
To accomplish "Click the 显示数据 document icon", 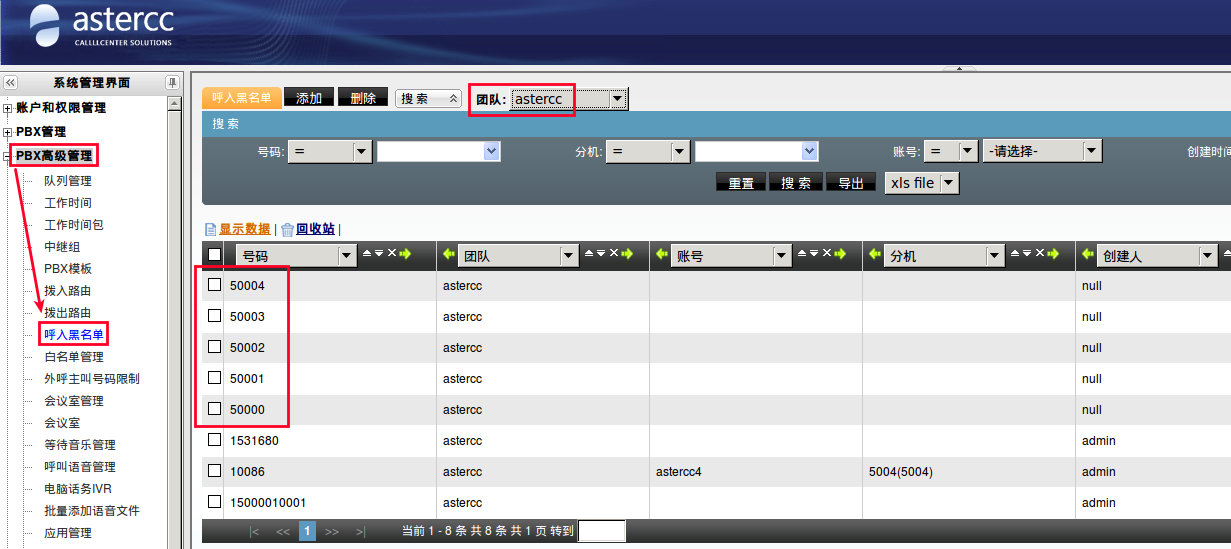I will click(210, 229).
